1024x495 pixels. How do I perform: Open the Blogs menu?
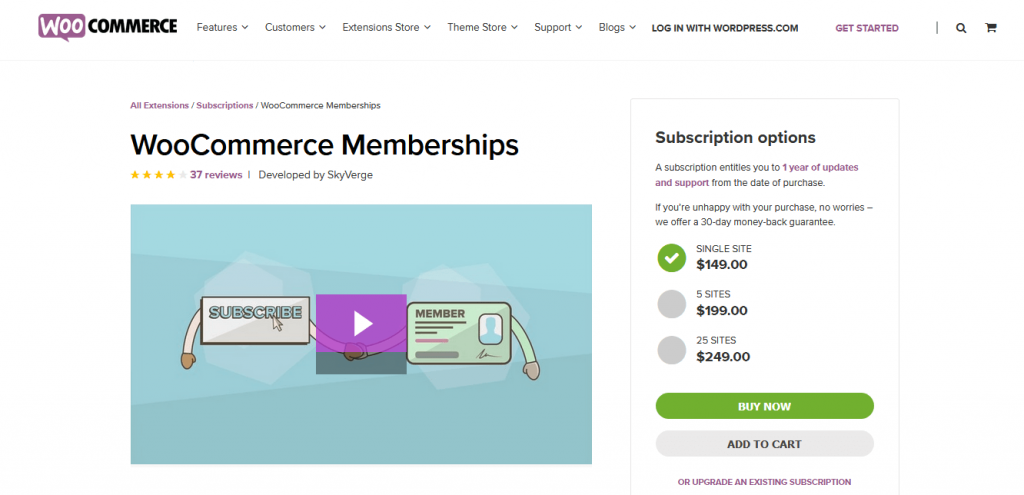(617, 28)
